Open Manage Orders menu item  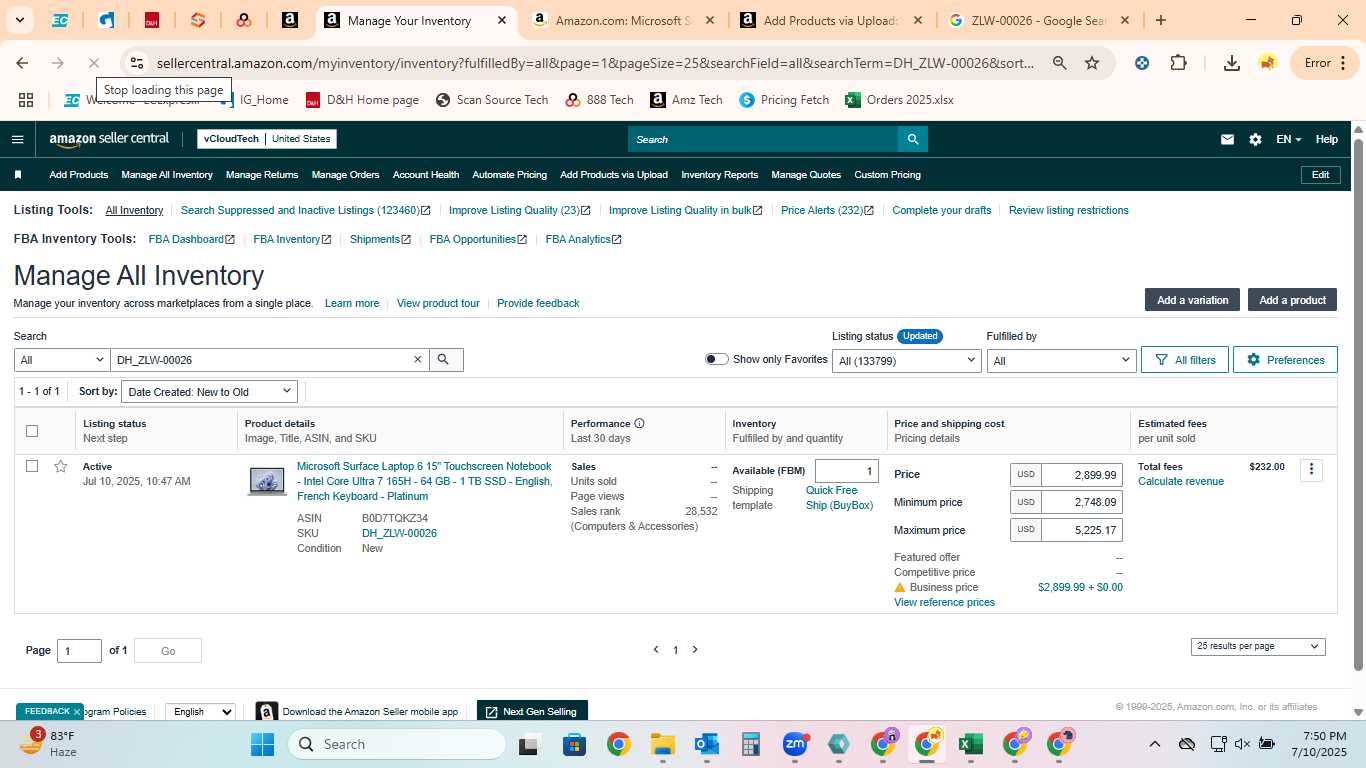coord(346,175)
